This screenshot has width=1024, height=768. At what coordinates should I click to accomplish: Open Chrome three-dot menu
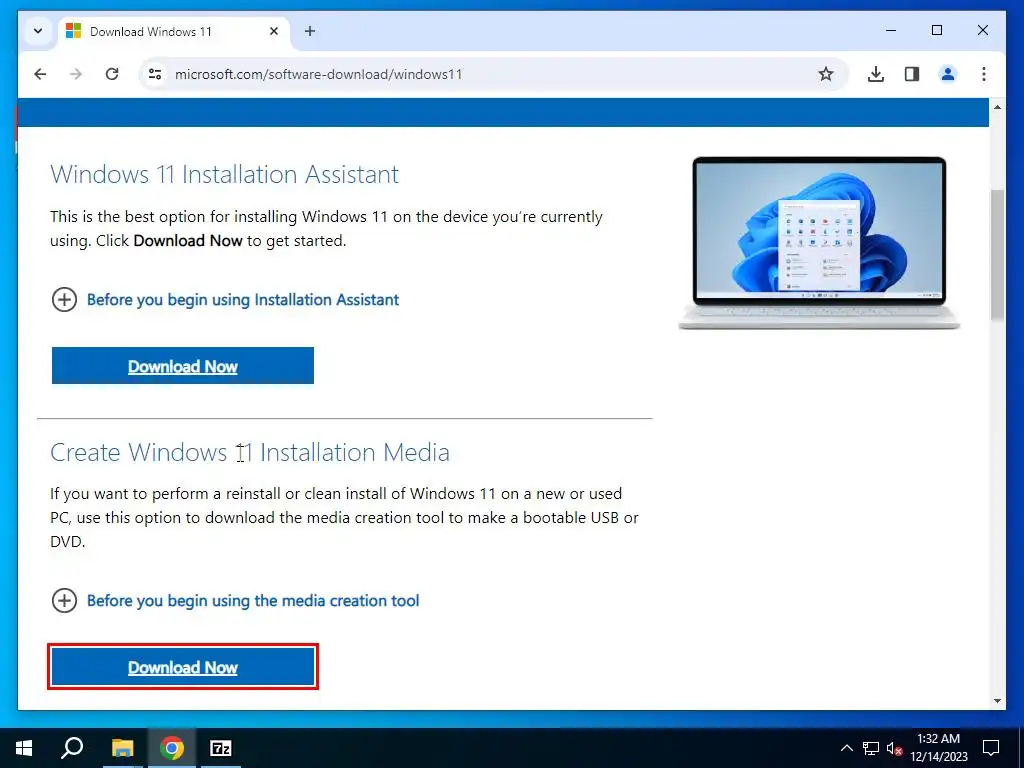(984, 74)
